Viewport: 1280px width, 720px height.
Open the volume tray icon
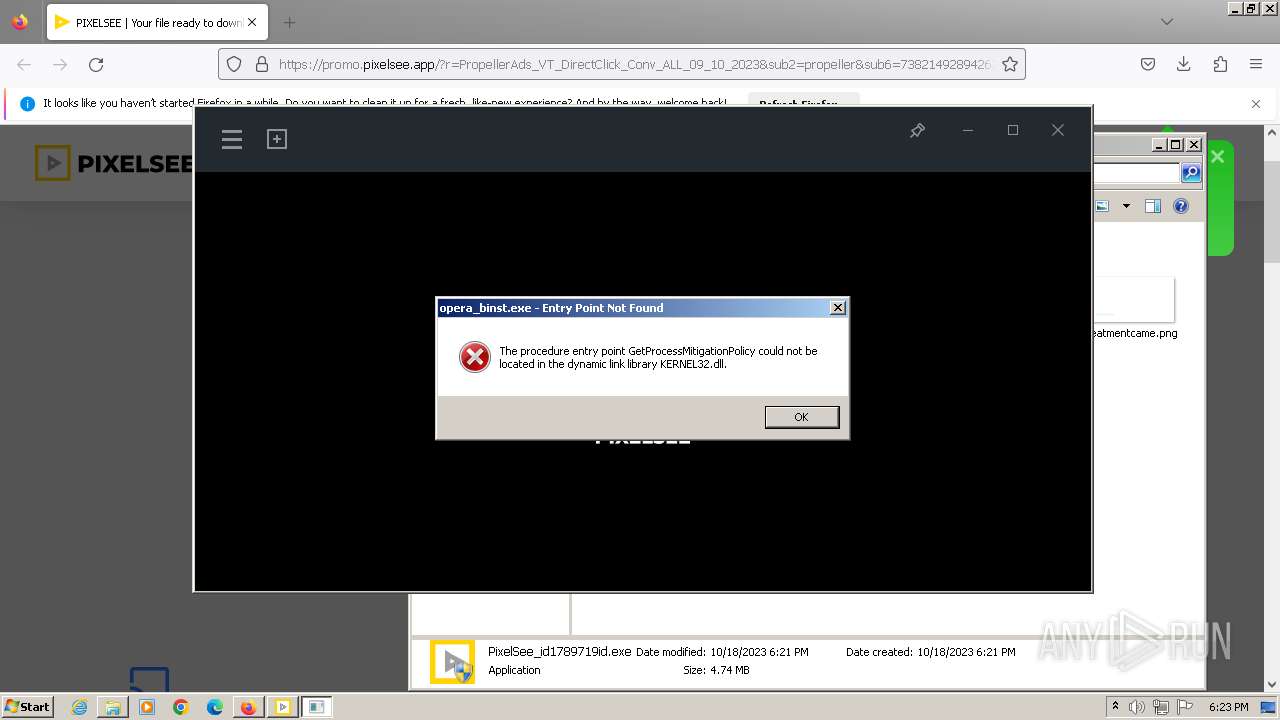coord(1137,707)
